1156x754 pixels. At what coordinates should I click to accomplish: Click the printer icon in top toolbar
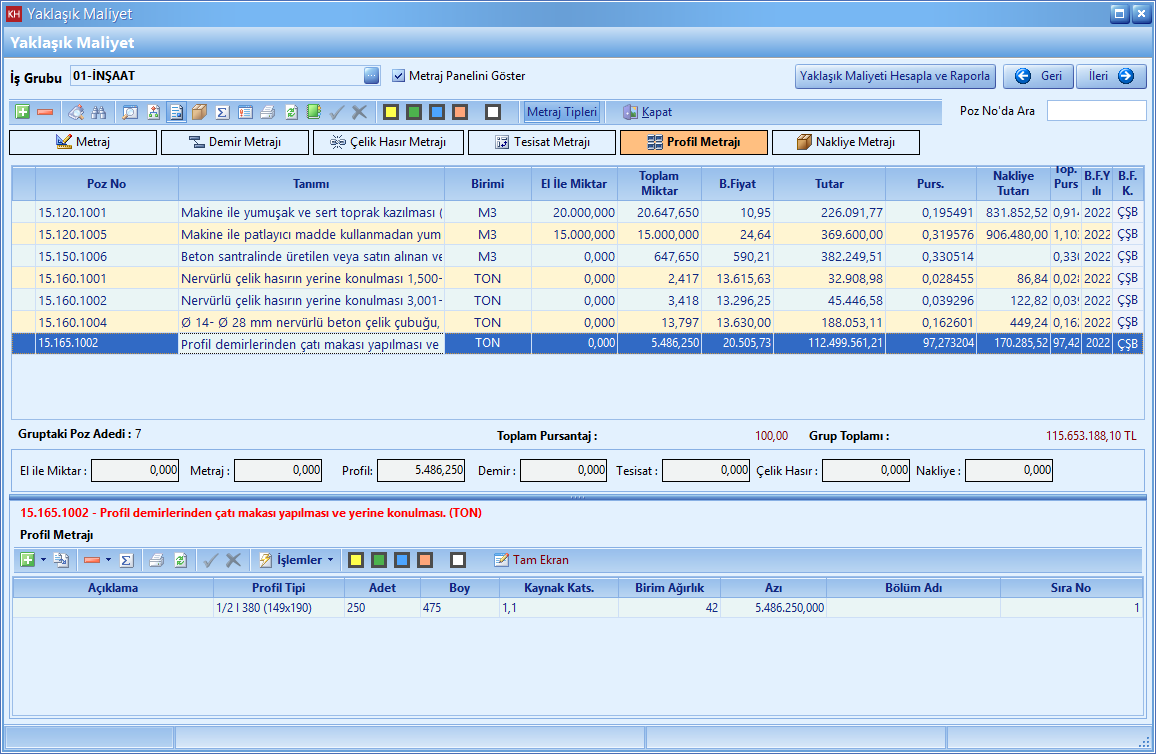267,112
